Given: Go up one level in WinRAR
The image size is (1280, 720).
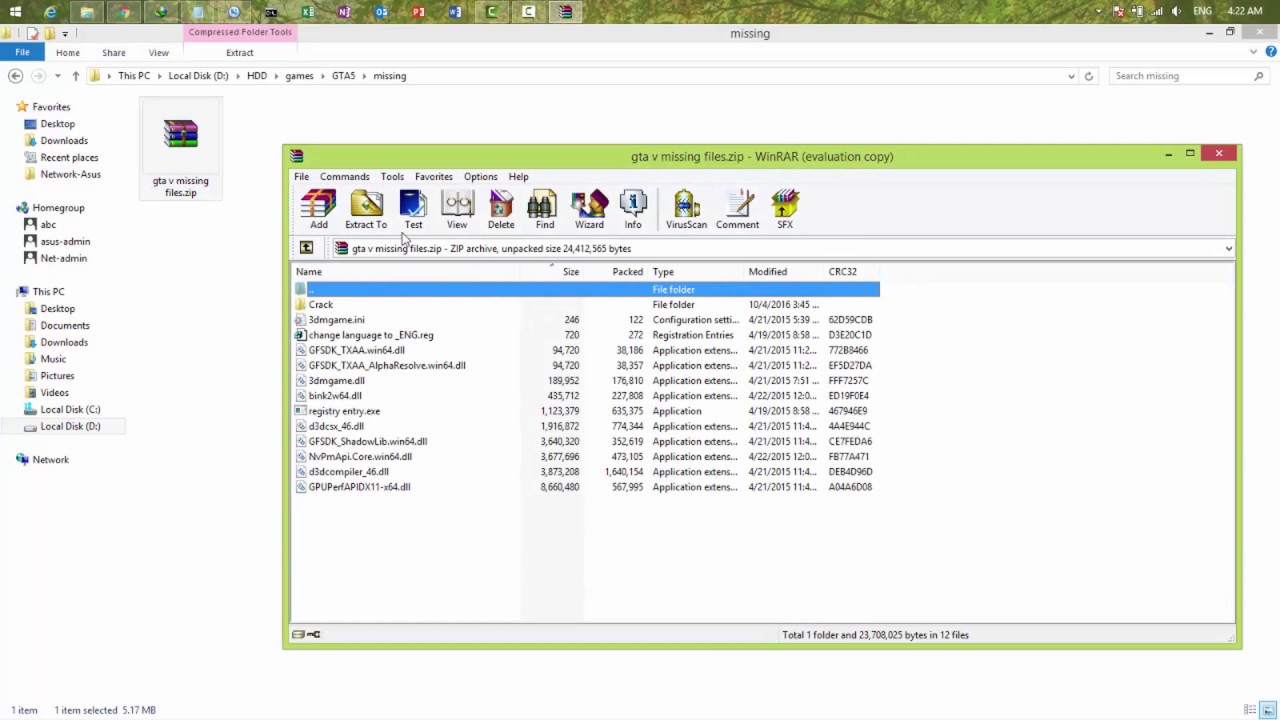Looking at the screenshot, I should [x=306, y=248].
